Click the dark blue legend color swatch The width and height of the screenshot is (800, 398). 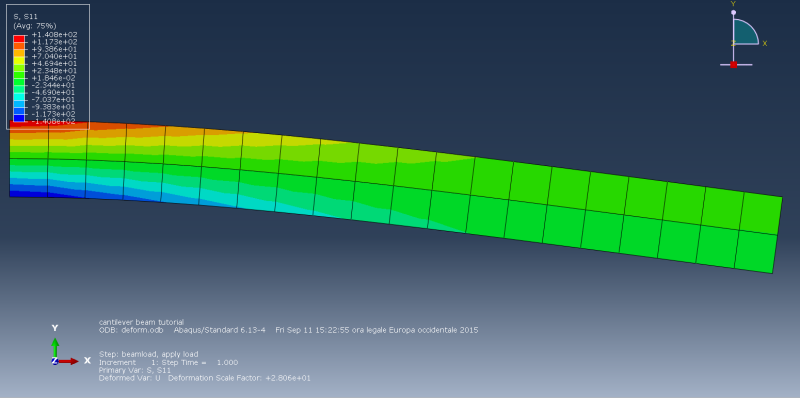[x=19, y=118]
